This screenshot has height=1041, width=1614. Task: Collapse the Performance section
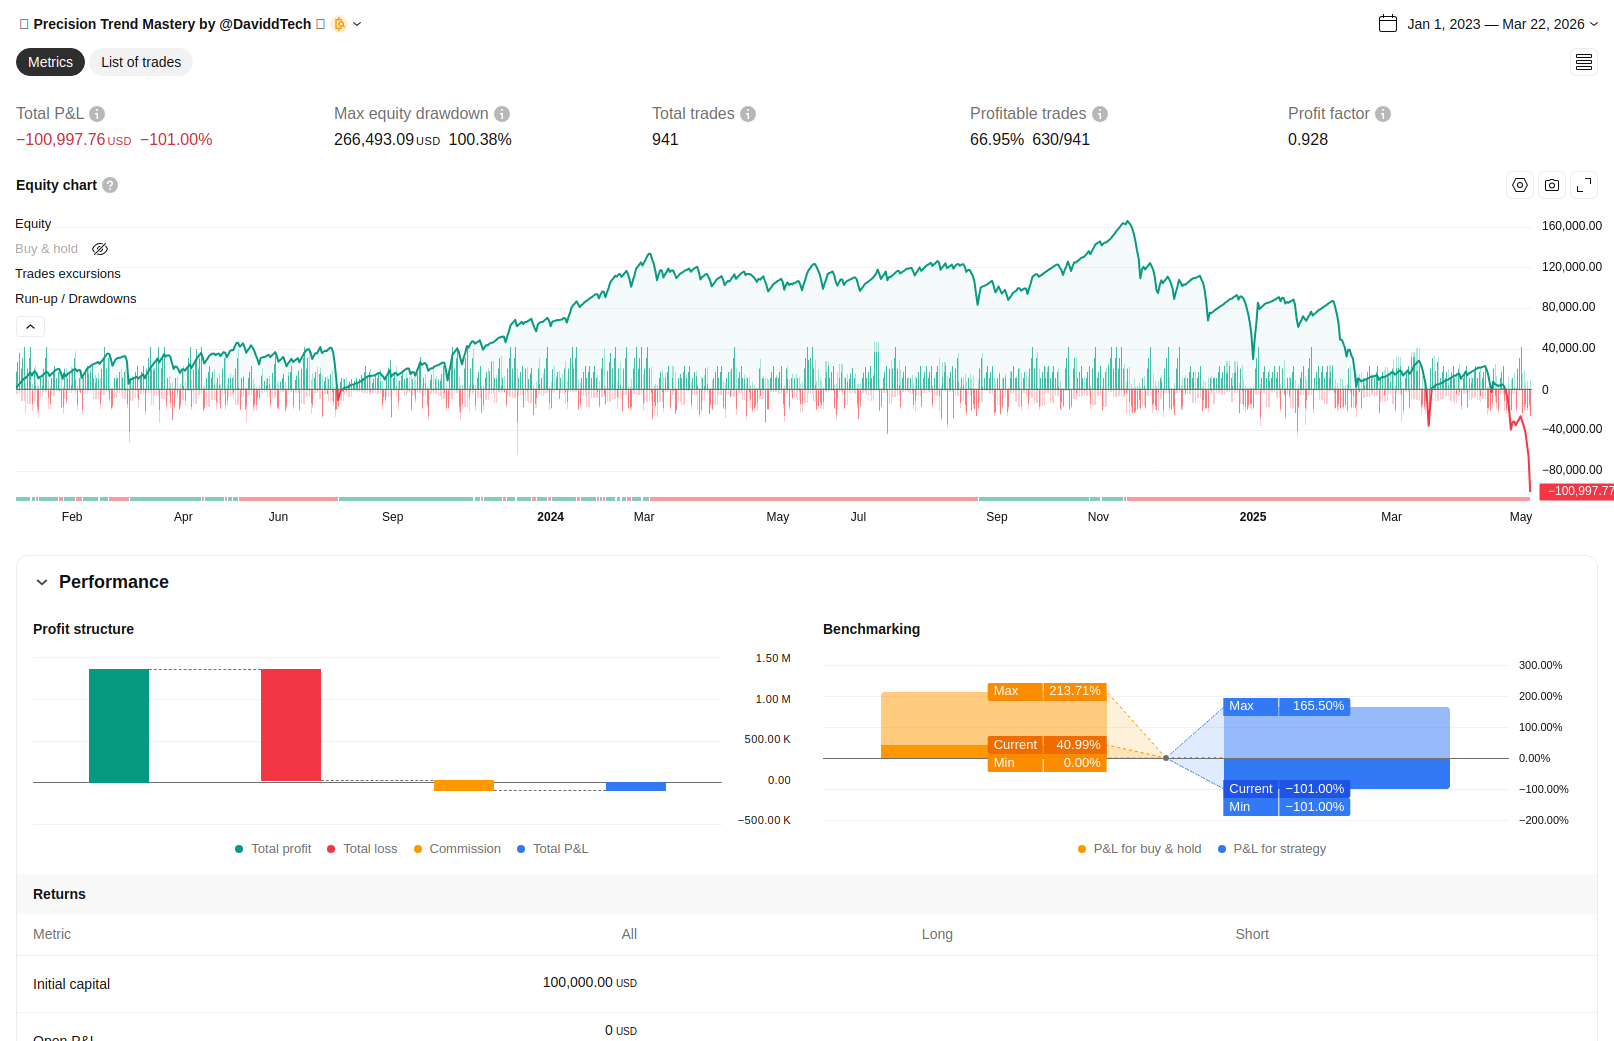[42, 582]
